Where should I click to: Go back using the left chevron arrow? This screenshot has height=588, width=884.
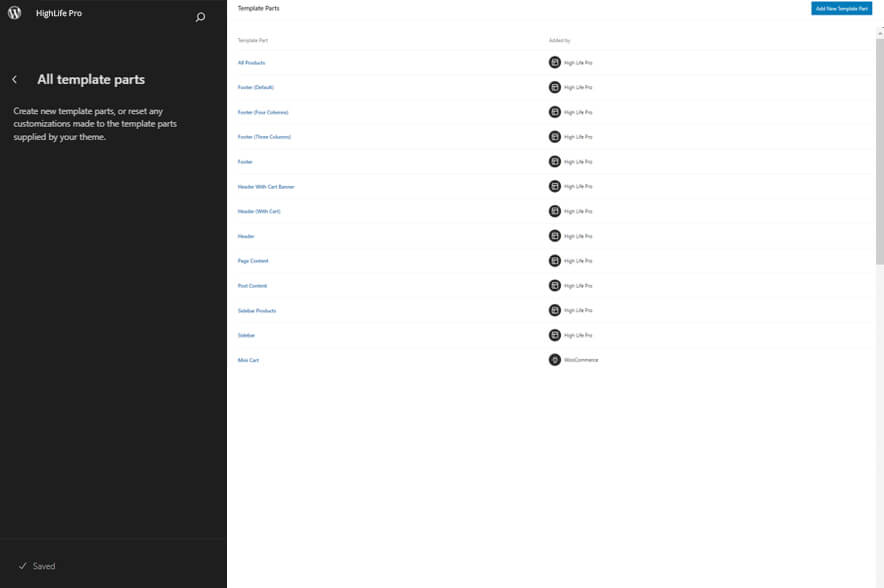click(x=14, y=80)
